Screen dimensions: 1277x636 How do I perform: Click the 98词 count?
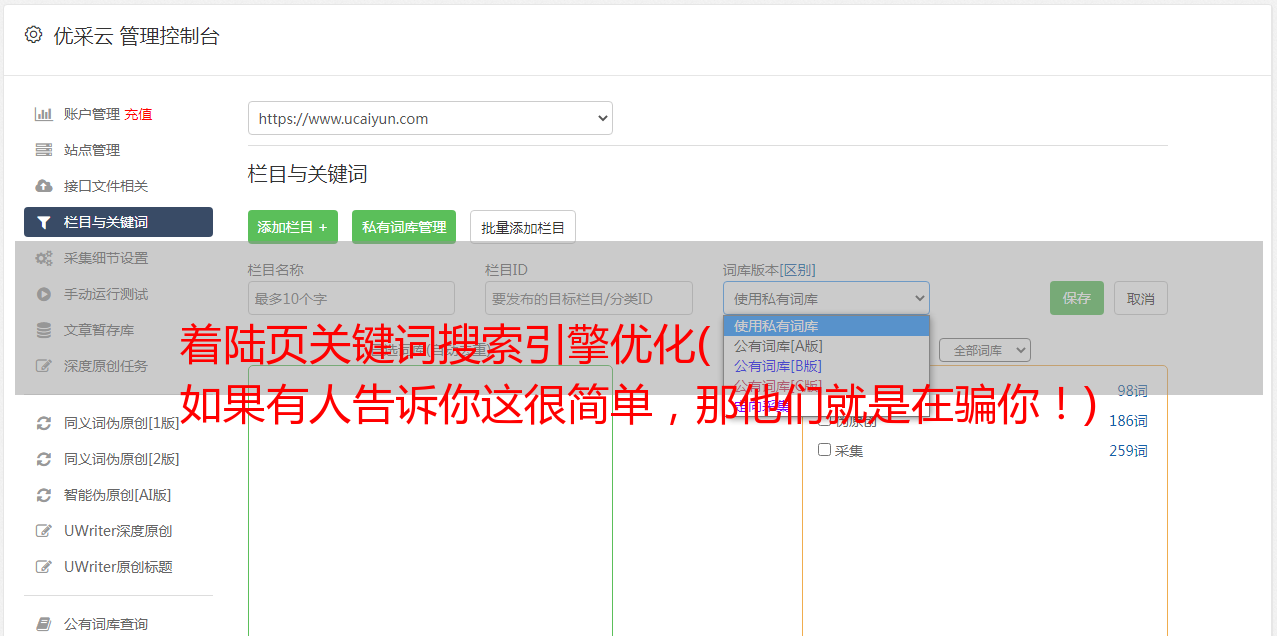(1132, 391)
